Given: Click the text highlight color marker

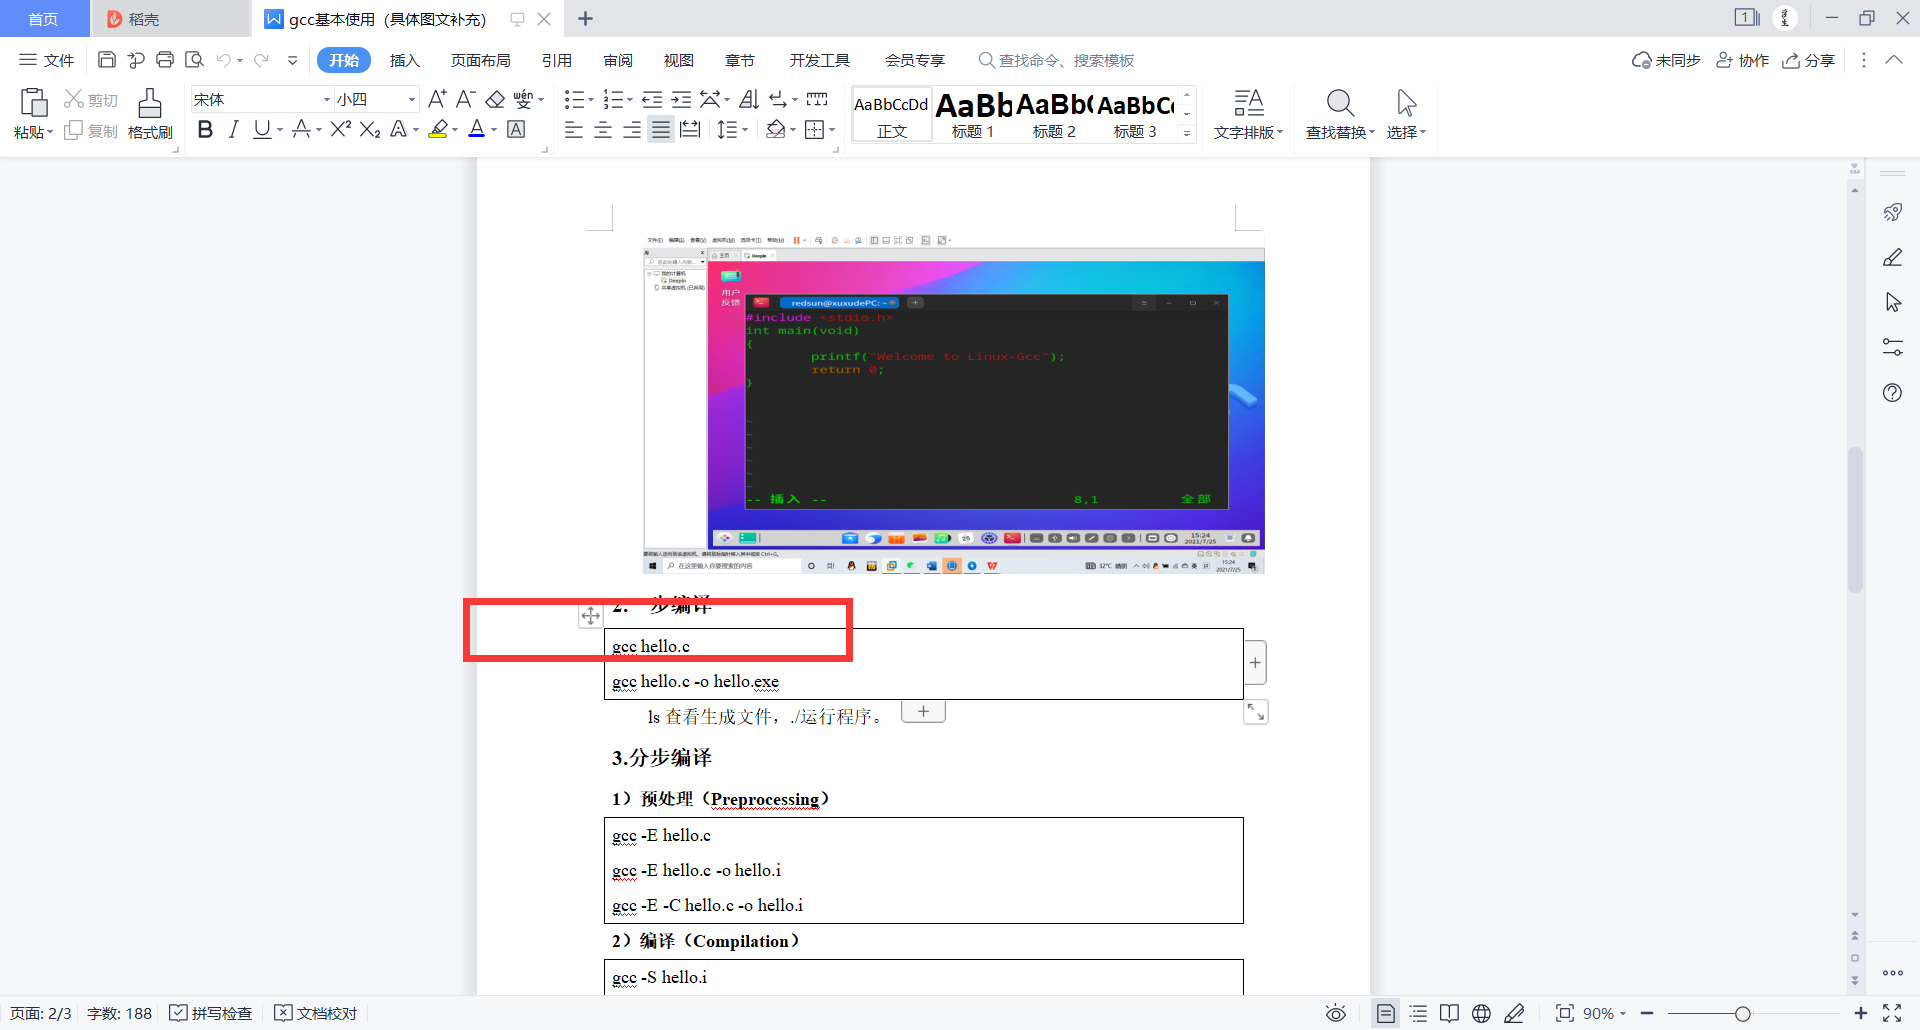Looking at the screenshot, I should pos(437,129).
